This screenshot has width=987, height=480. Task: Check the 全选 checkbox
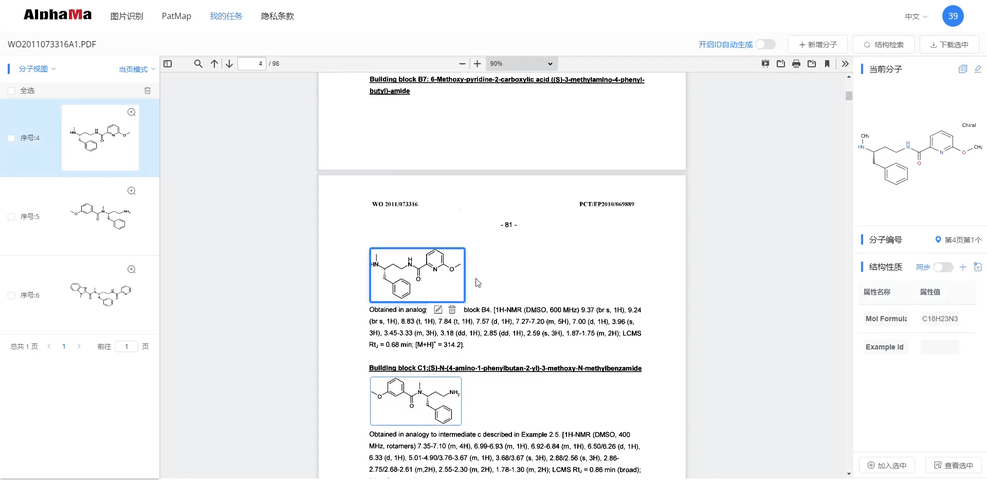coord(11,91)
